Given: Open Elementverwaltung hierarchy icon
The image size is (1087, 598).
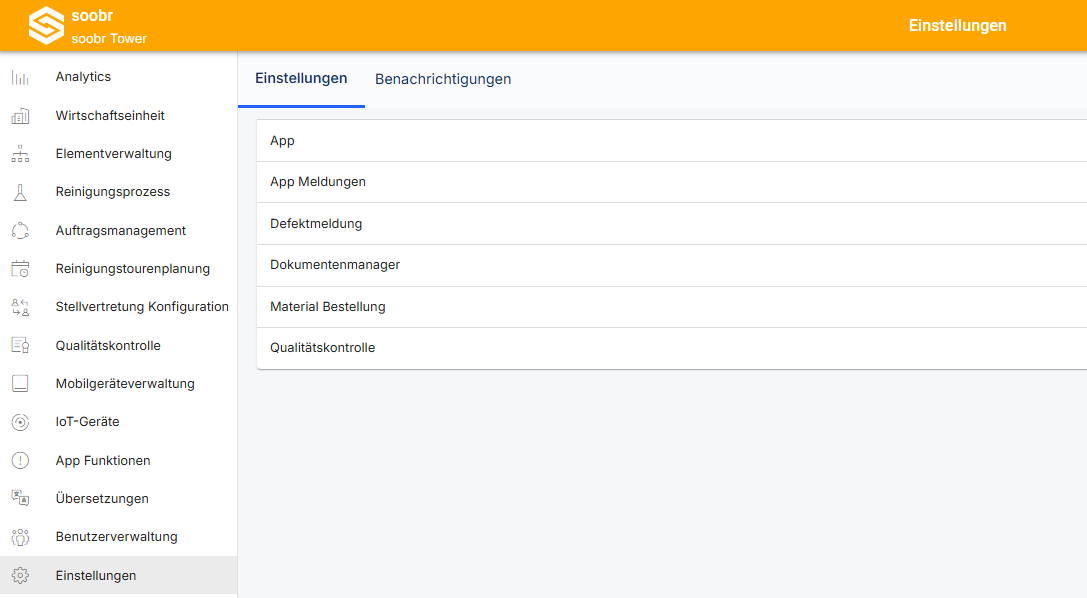Looking at the screenshot, I should pos(20,154).
